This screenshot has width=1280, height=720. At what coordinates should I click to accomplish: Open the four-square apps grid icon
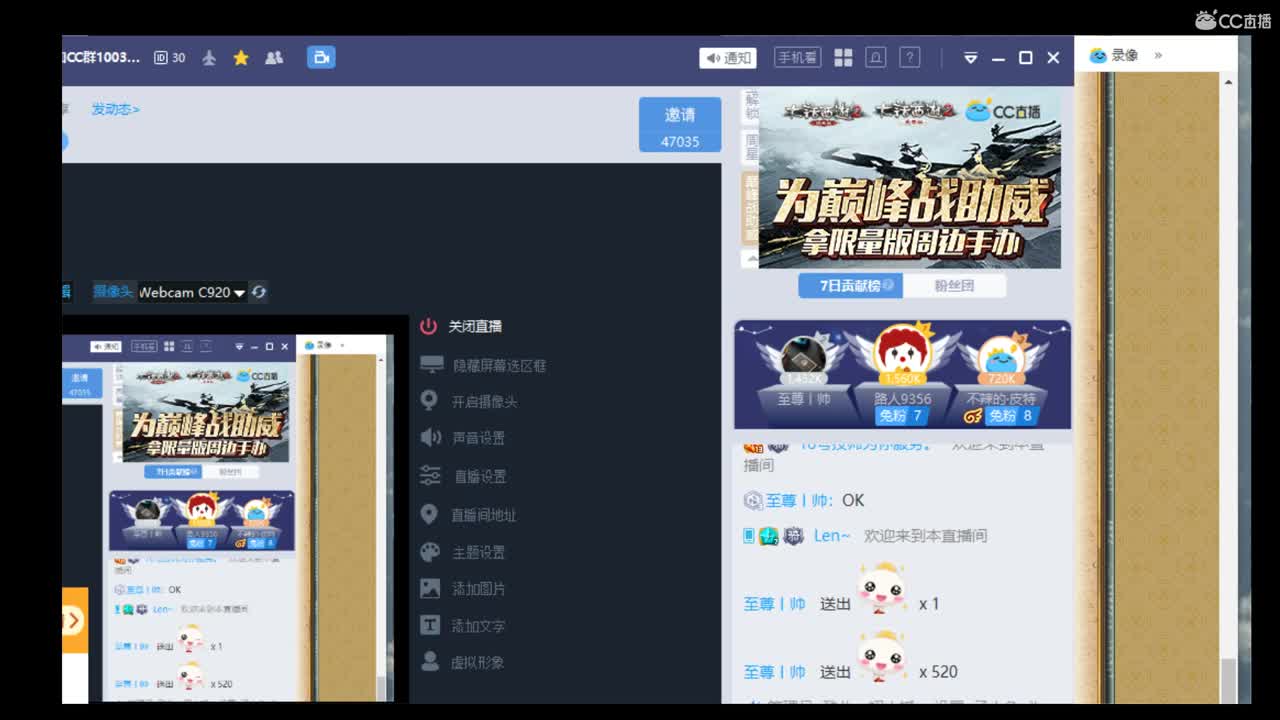[x=843, y=58]
